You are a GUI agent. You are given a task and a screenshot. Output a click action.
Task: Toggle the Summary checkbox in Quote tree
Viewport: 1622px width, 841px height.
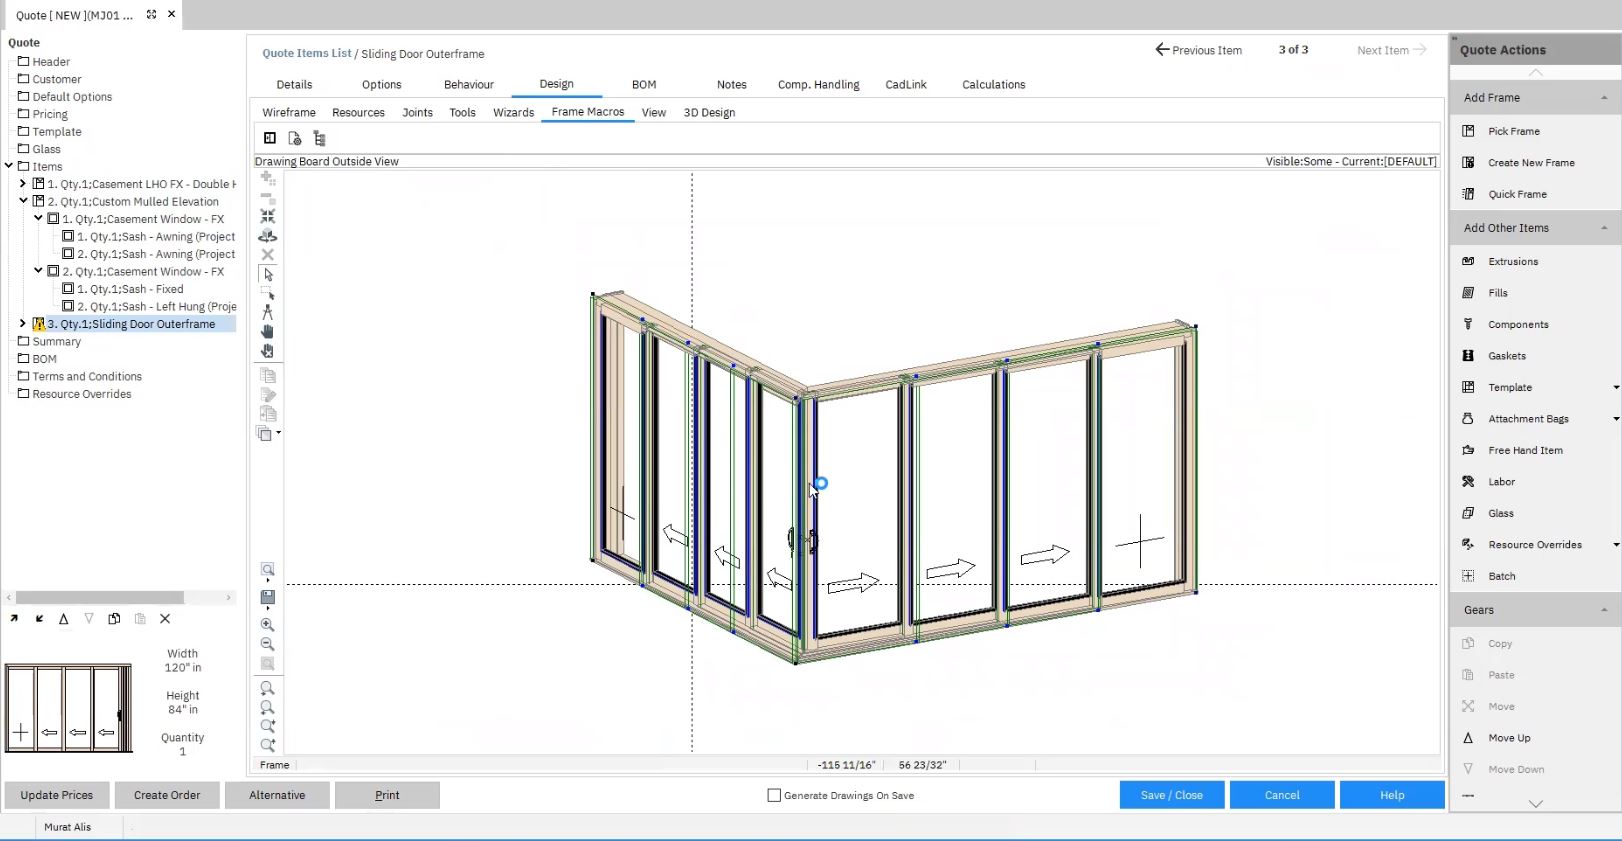pos(24,341)
